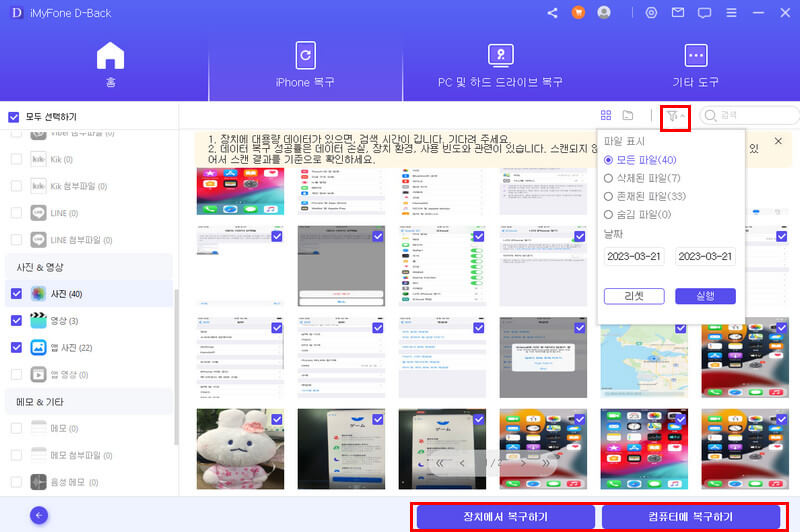Screen dimensions: 800x532
Task: Jump to first page double arrow
Action: click(x=439, y=463)
